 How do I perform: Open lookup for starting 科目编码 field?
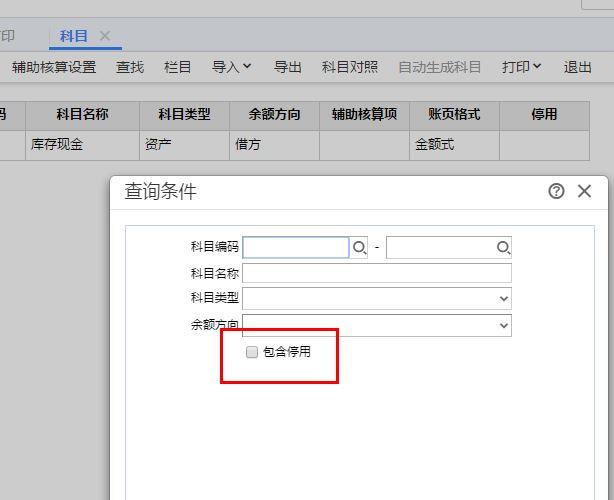point(359,247)
